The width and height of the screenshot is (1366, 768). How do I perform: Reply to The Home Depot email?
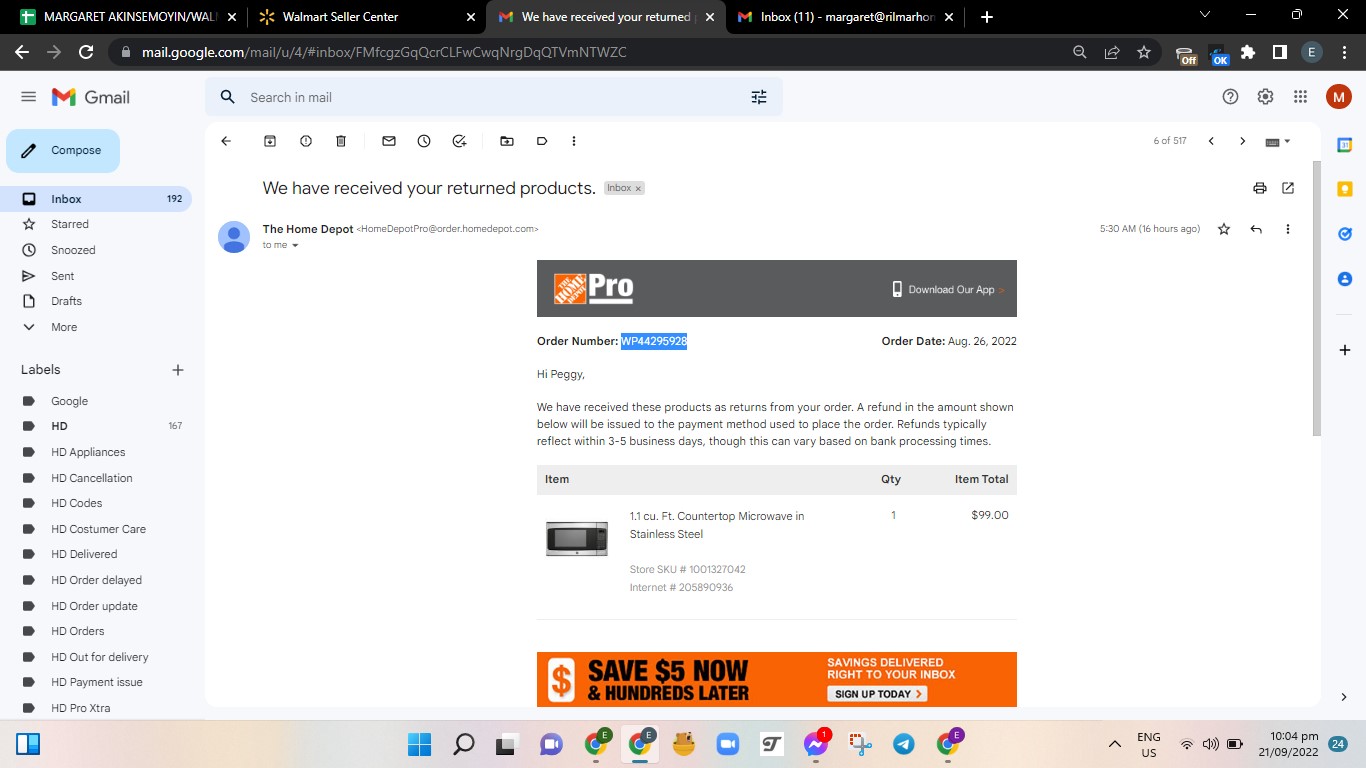(1256, 229)
